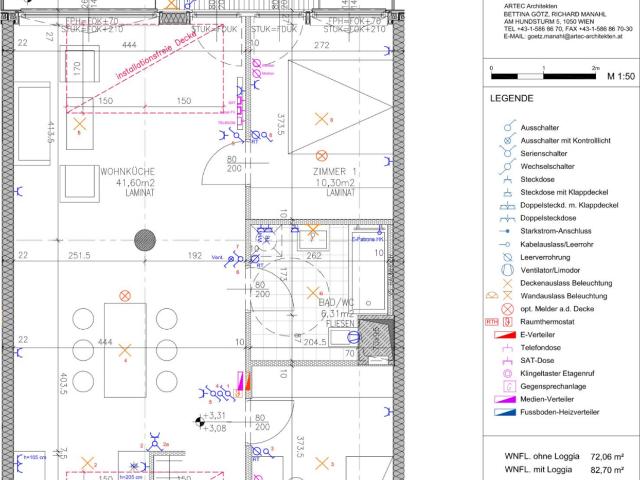Viewport: 640px width, 480px height.
Task: Select the ceiling light cross over dining table
Action: (124, 351)
